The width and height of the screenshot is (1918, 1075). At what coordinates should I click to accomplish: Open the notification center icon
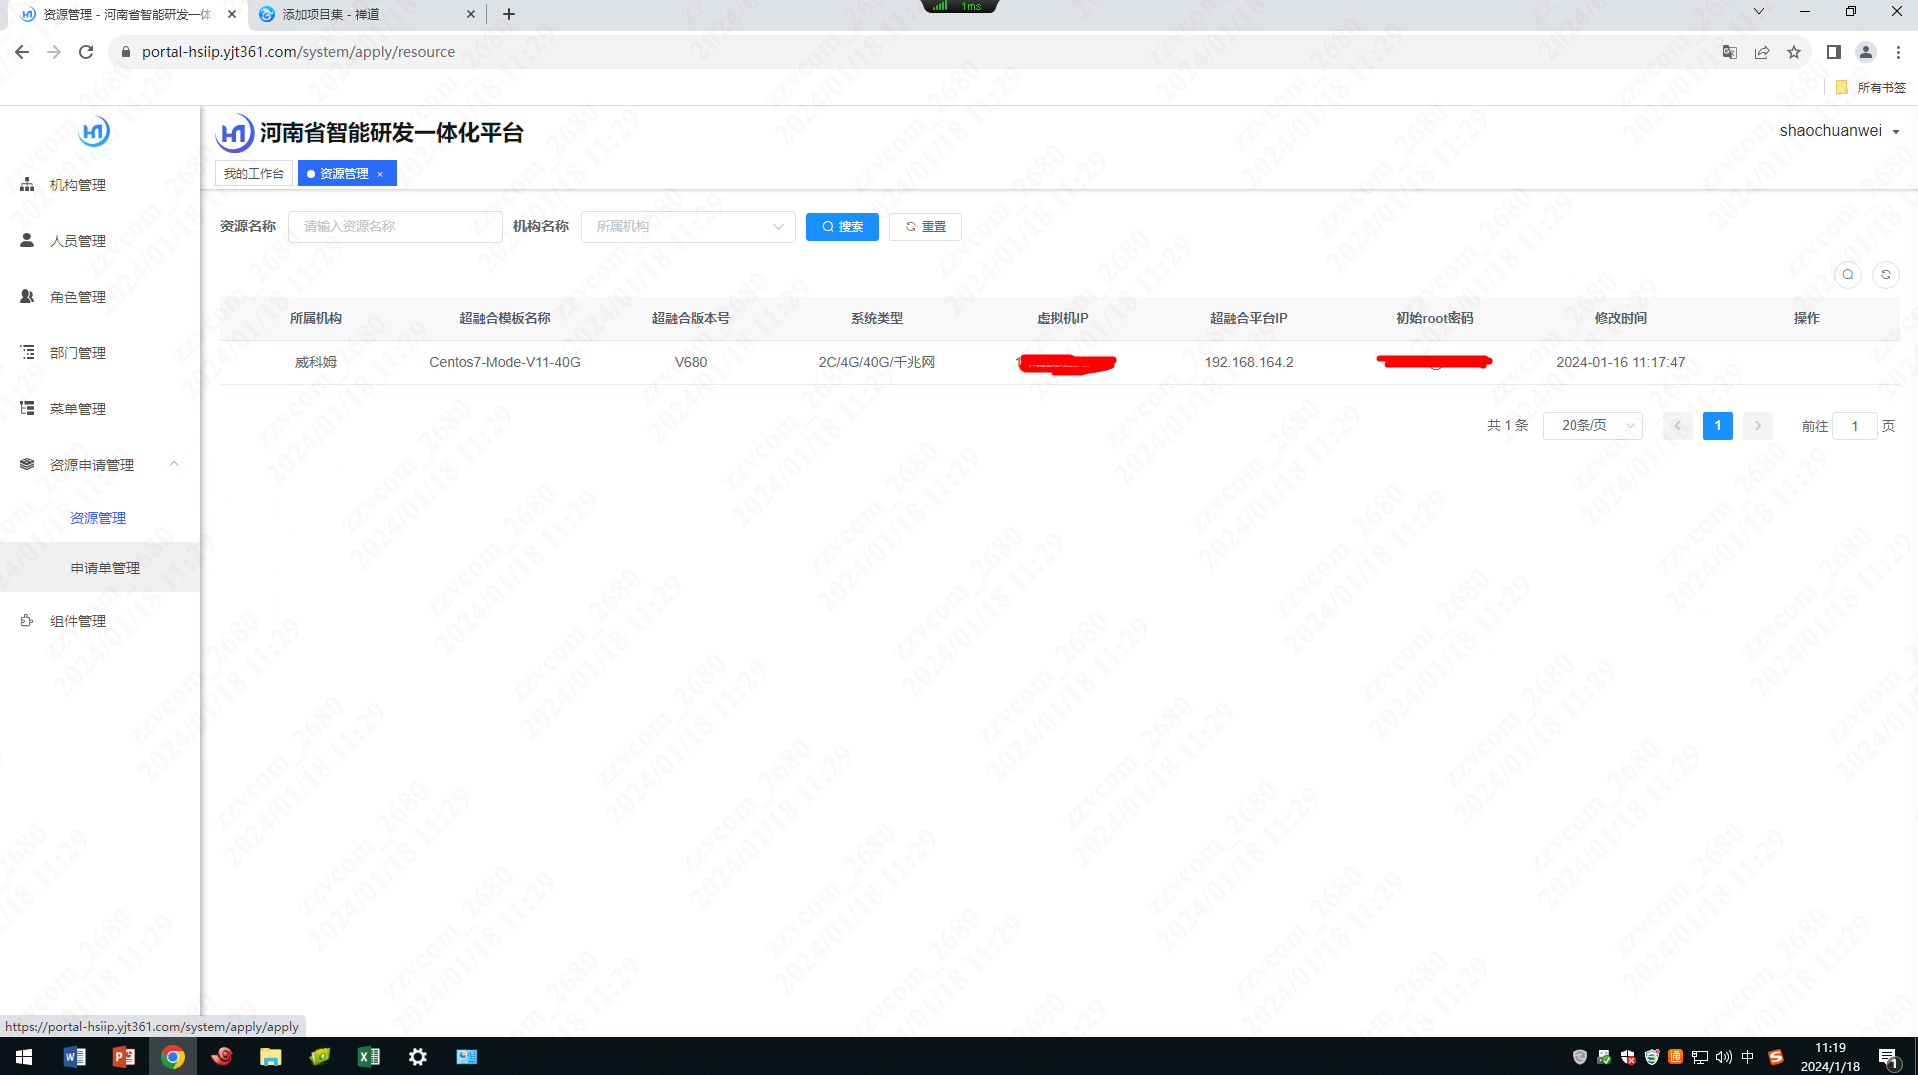pyautogui.click(x=1888, y=1057)
